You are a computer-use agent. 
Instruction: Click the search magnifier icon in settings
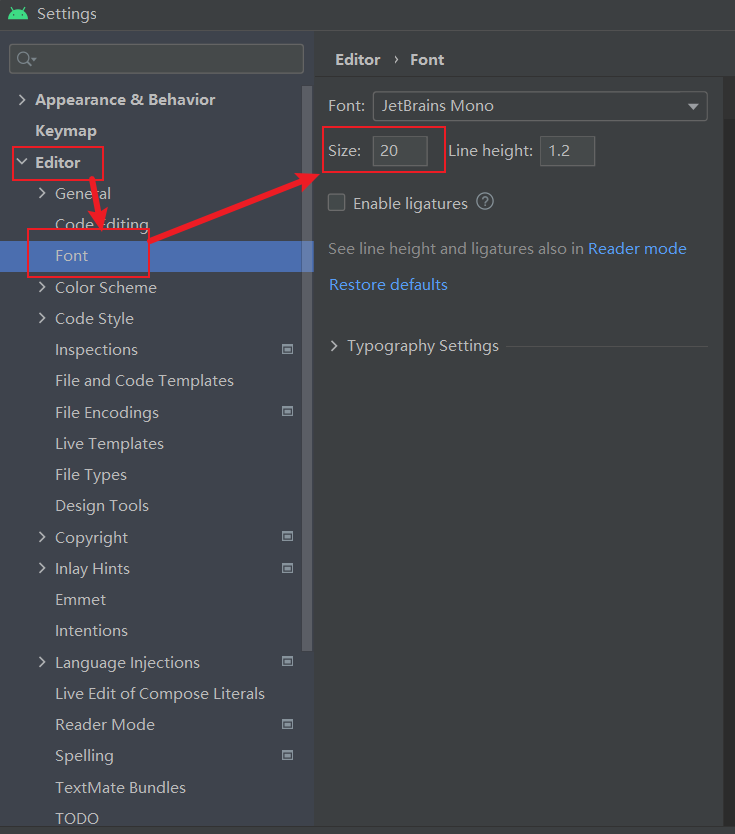25,59
